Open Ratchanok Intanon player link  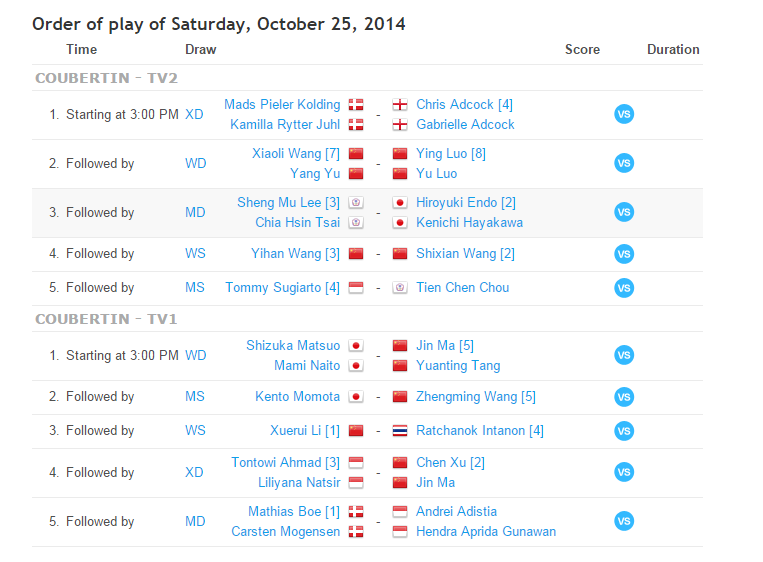point(479,431)
